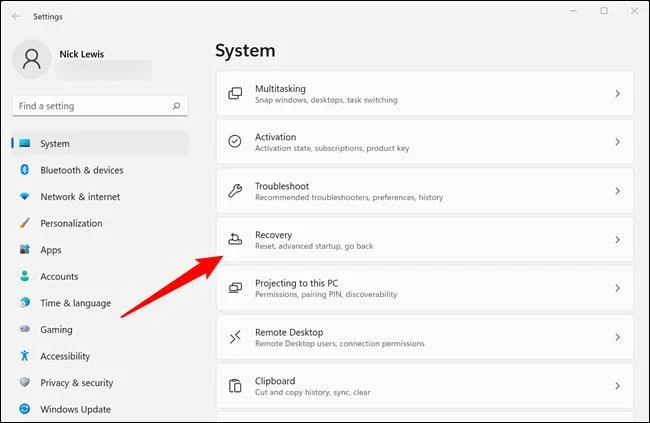Open Network & internet section
This screenshot has width=650, height=423.
point(100,197)
